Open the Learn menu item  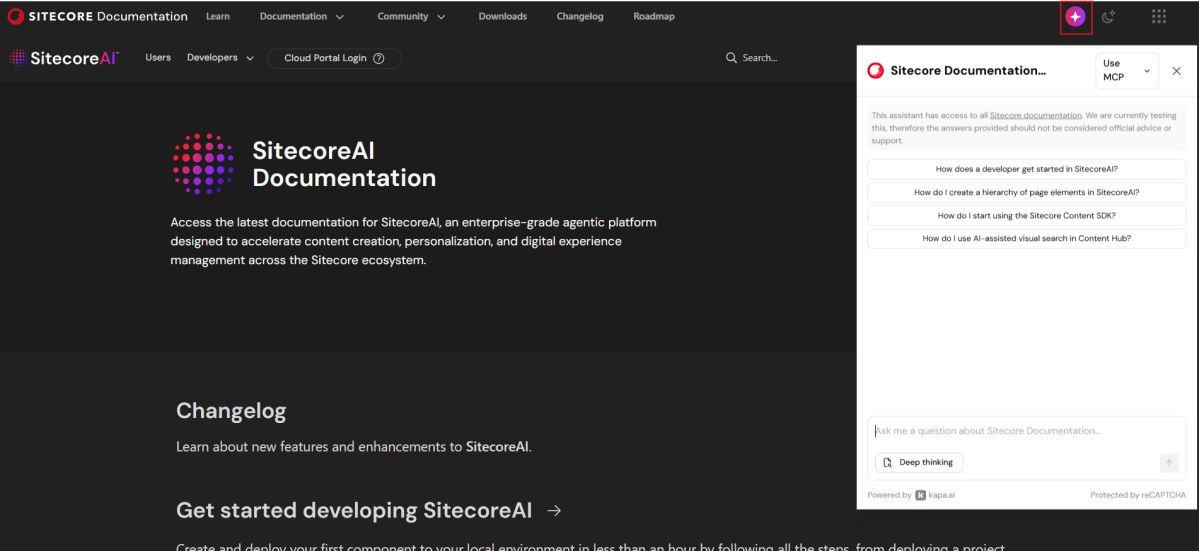tap(218, 16)
